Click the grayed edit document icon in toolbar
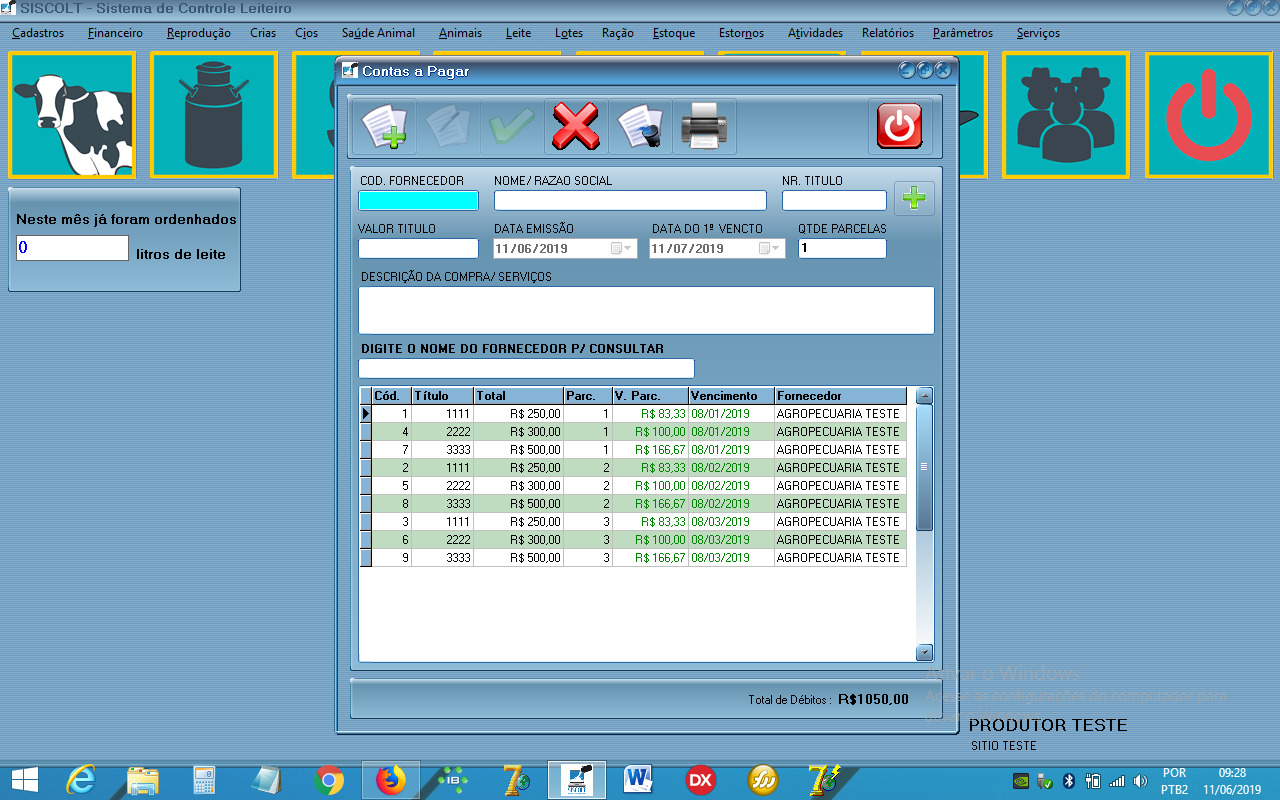Viewport: 1280px width, 800px height. coord(448,127)
